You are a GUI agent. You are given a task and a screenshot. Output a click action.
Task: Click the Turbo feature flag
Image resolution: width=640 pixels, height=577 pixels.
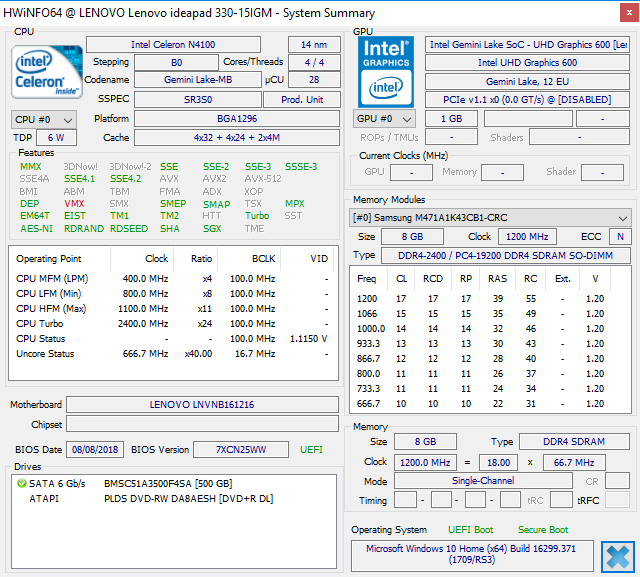[257, 215]
